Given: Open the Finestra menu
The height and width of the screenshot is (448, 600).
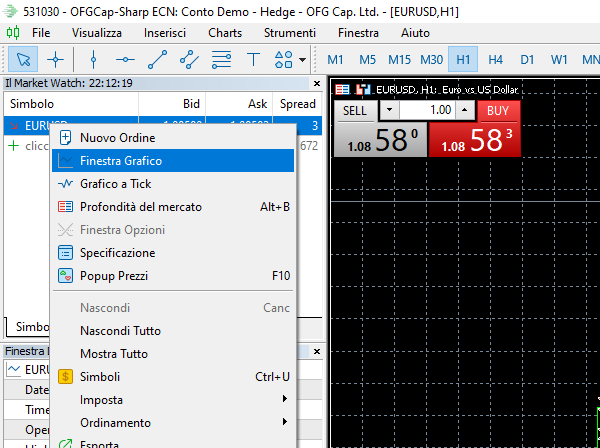Looking at the screenshot, I should tap(358, 33).
